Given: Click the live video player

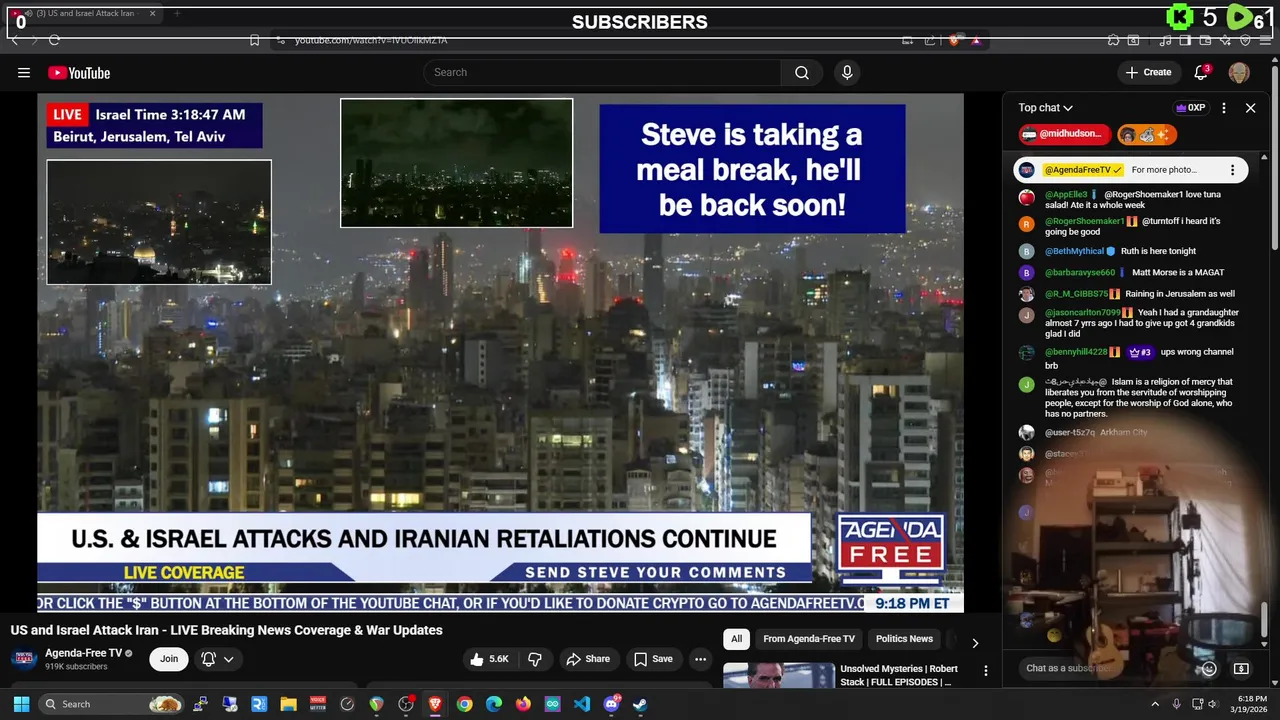Looking at the screenshot, I should [500, 352].
